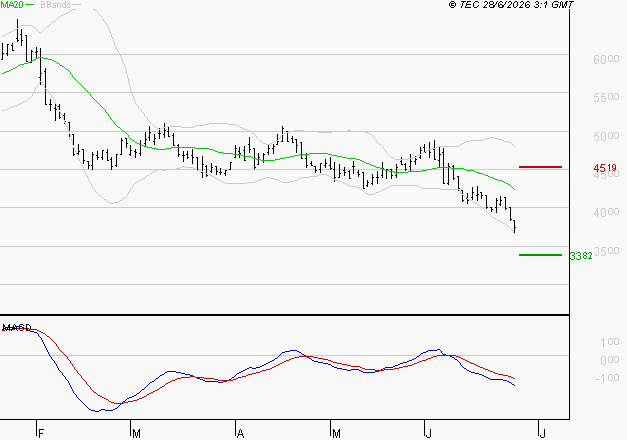Image resolution: width=627 pixels, height=440 pixels.
Task: Click the MACD 100 scale label
Action: pyautogui.click(x=610, y=342)
